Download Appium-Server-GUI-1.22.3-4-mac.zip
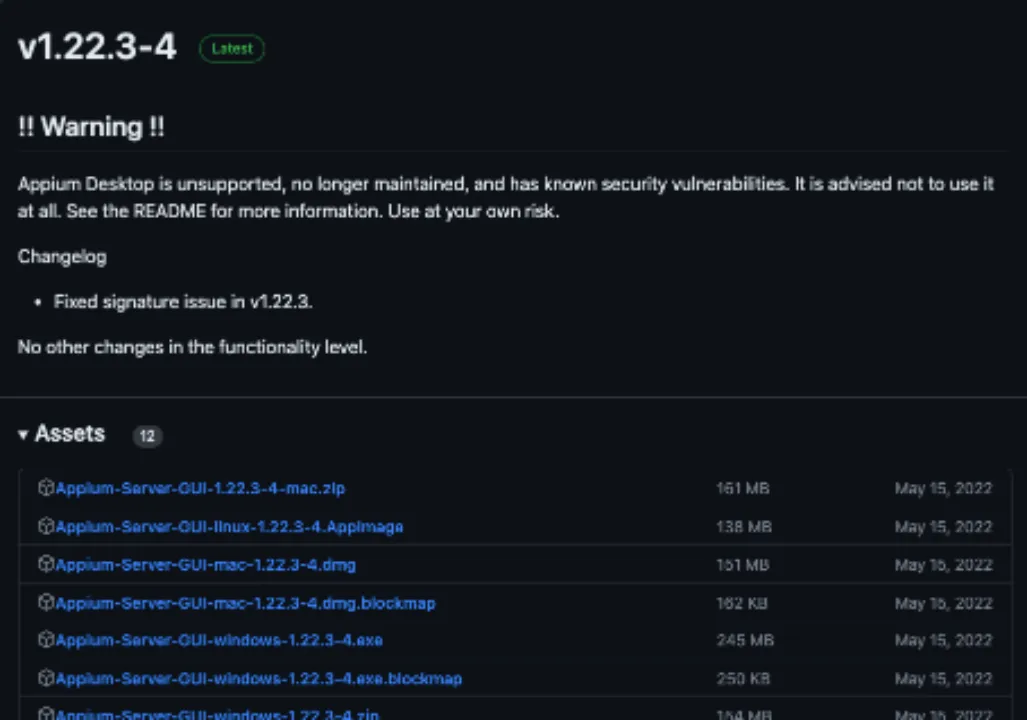The width and height of the screenshot is (1027, 720). click(200, 488)
